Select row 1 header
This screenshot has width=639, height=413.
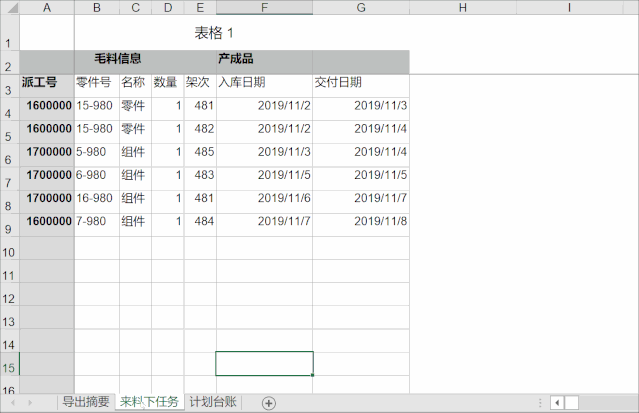[x=10, y=33]
